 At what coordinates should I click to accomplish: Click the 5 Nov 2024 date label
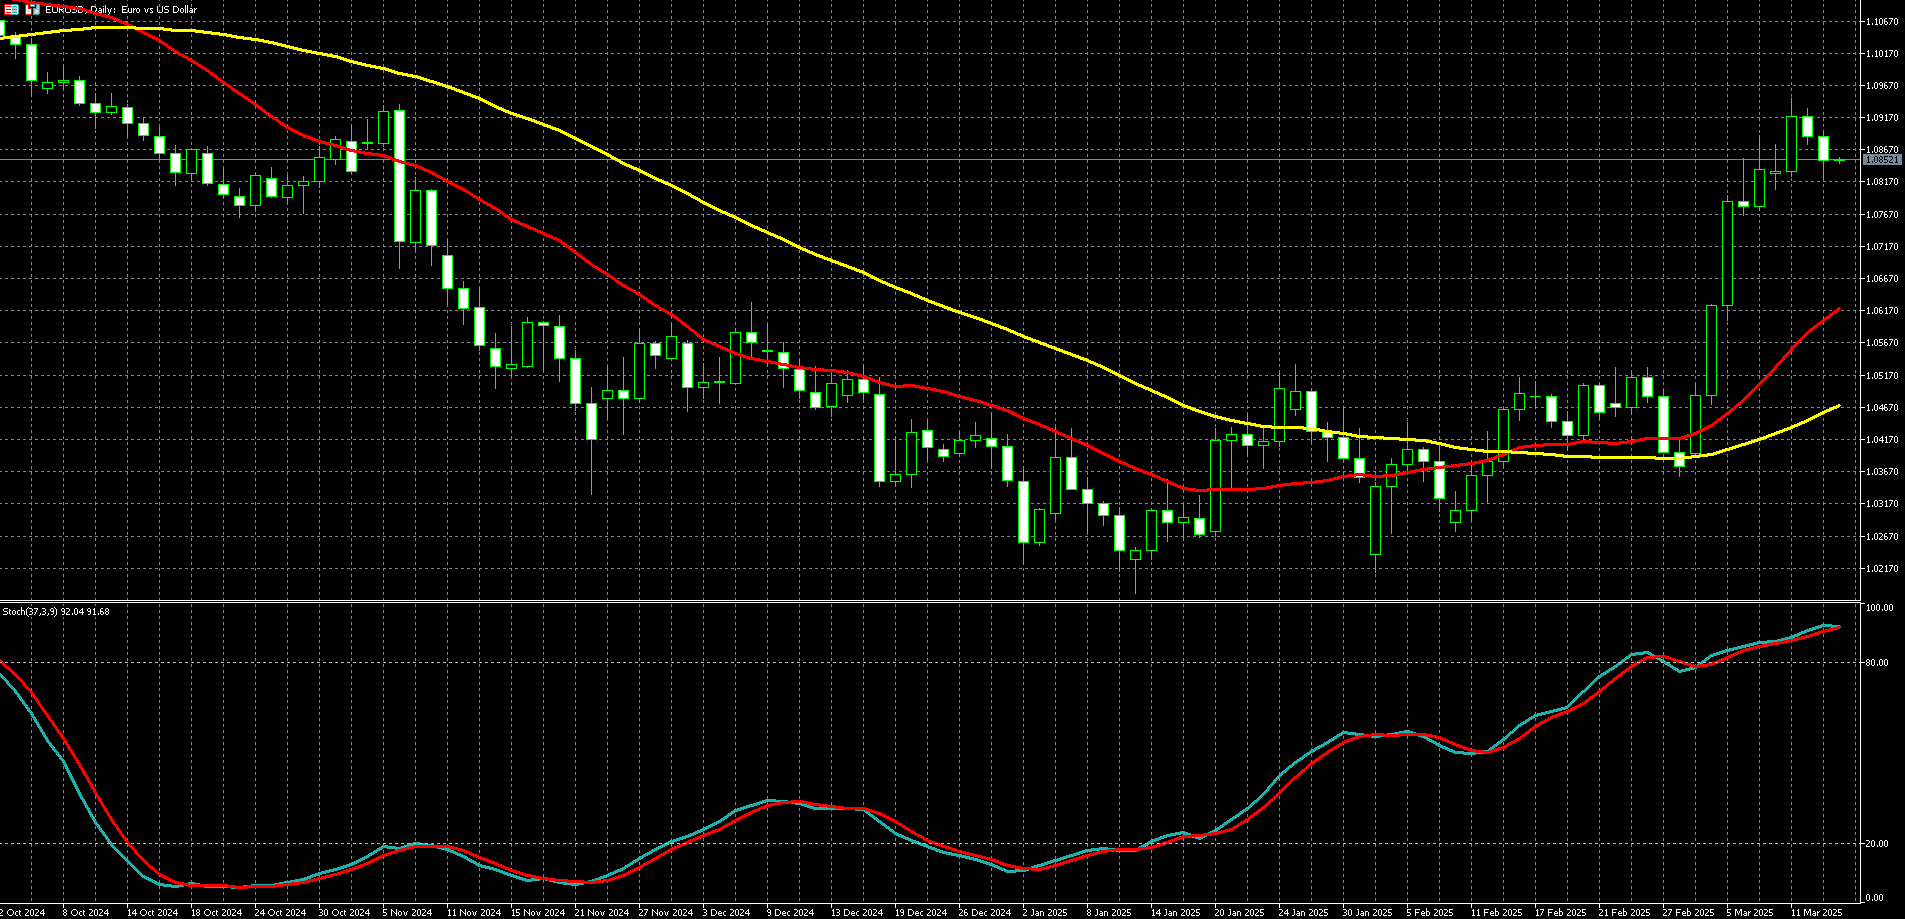[406, 912]
